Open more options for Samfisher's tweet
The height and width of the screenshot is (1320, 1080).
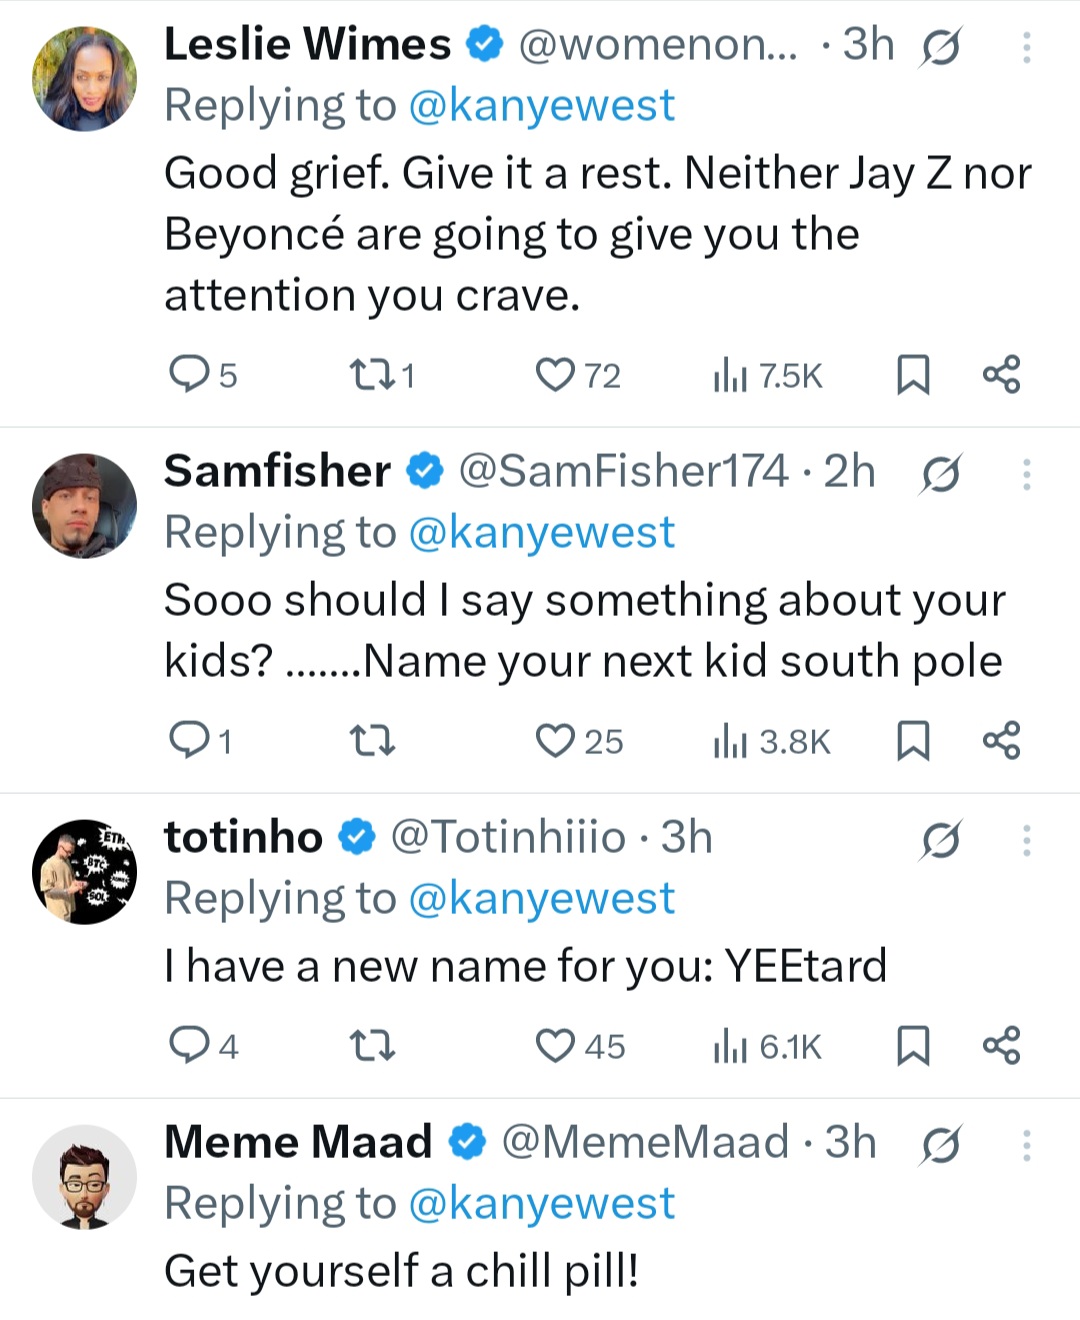(1026, 474)
